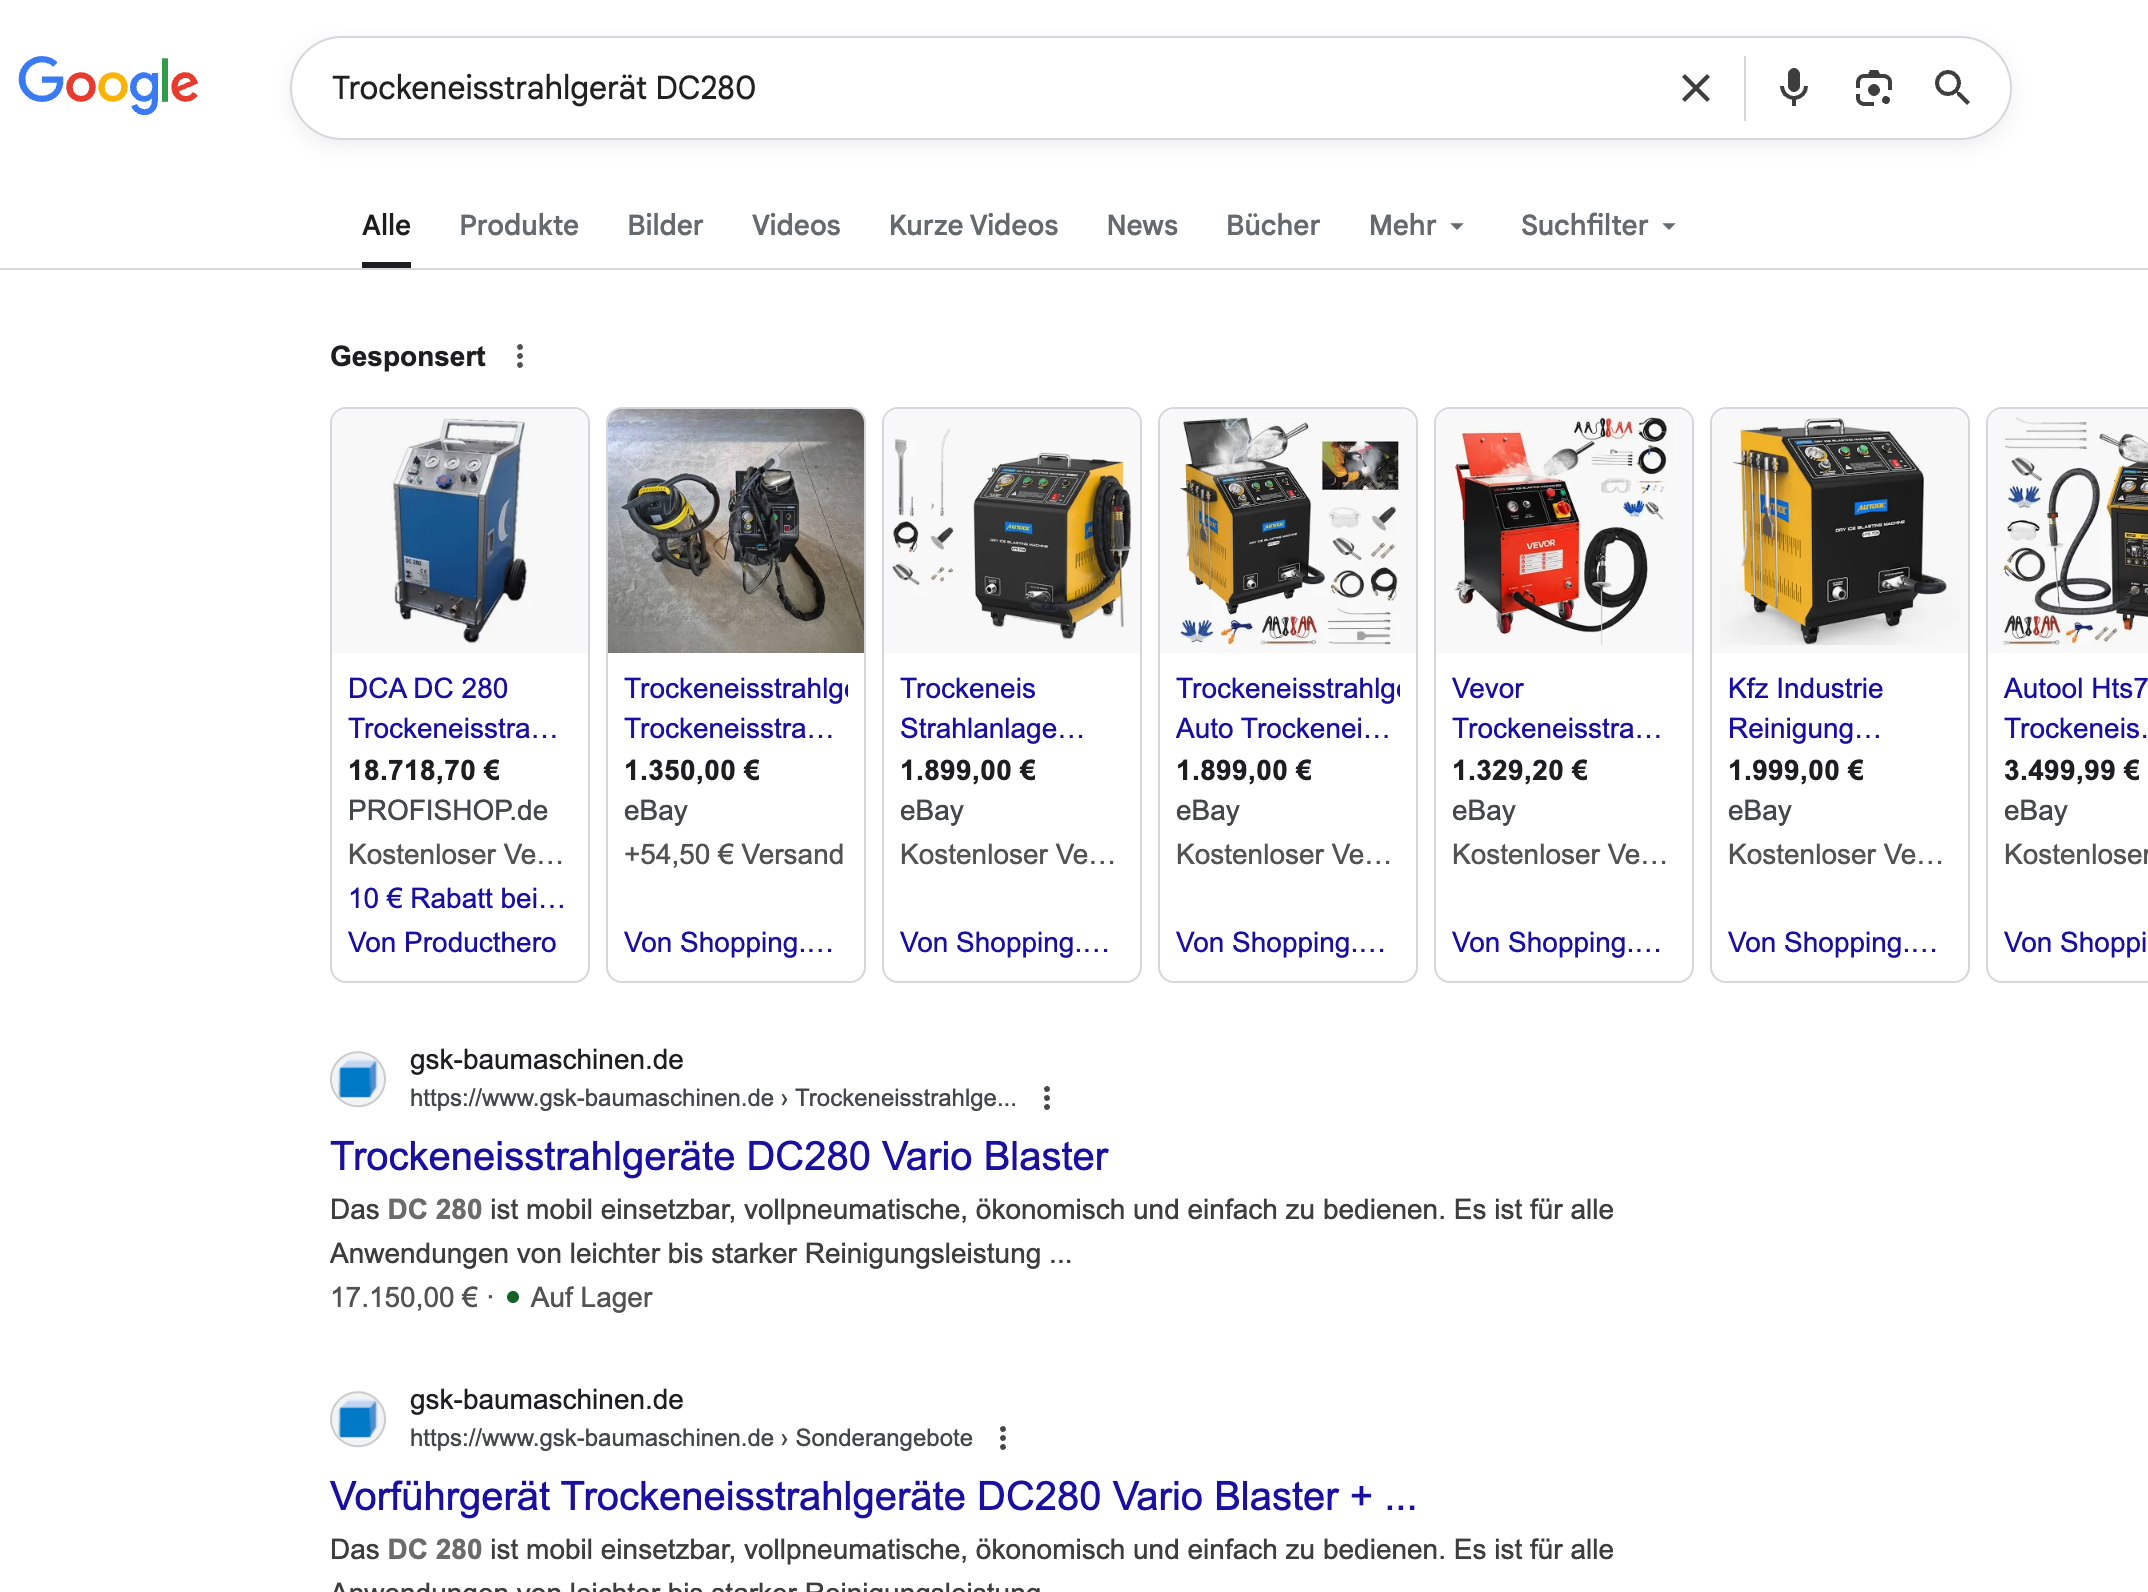
Task: Clear the search field with X icon
Action: click(x=1695, y=88)
